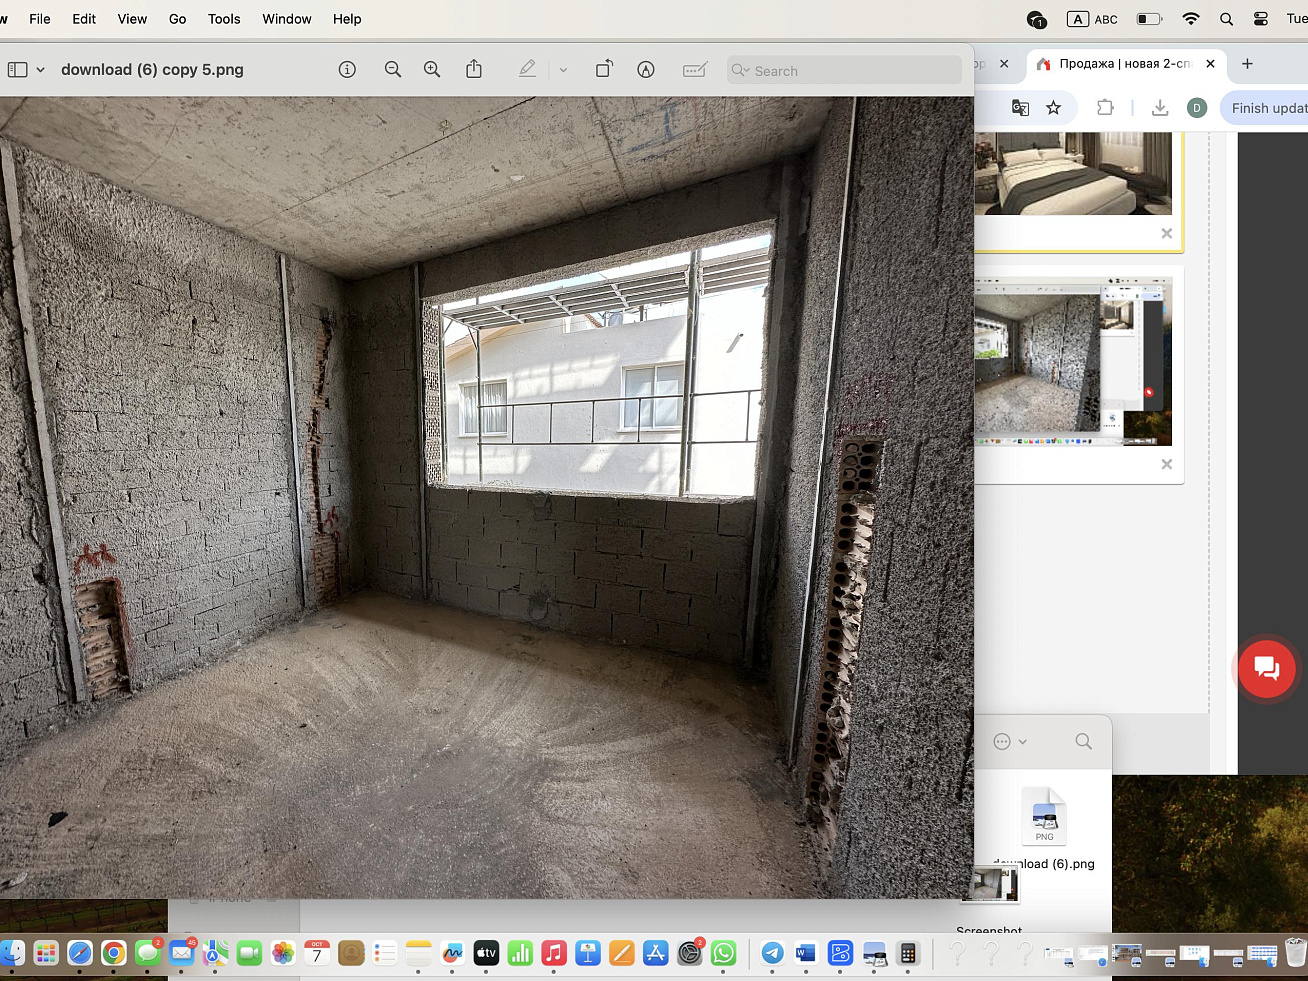The height and width of the screenshot is (981, 1308).
Task: Open the View menu in menu bar
Action: tap(132, 19)
